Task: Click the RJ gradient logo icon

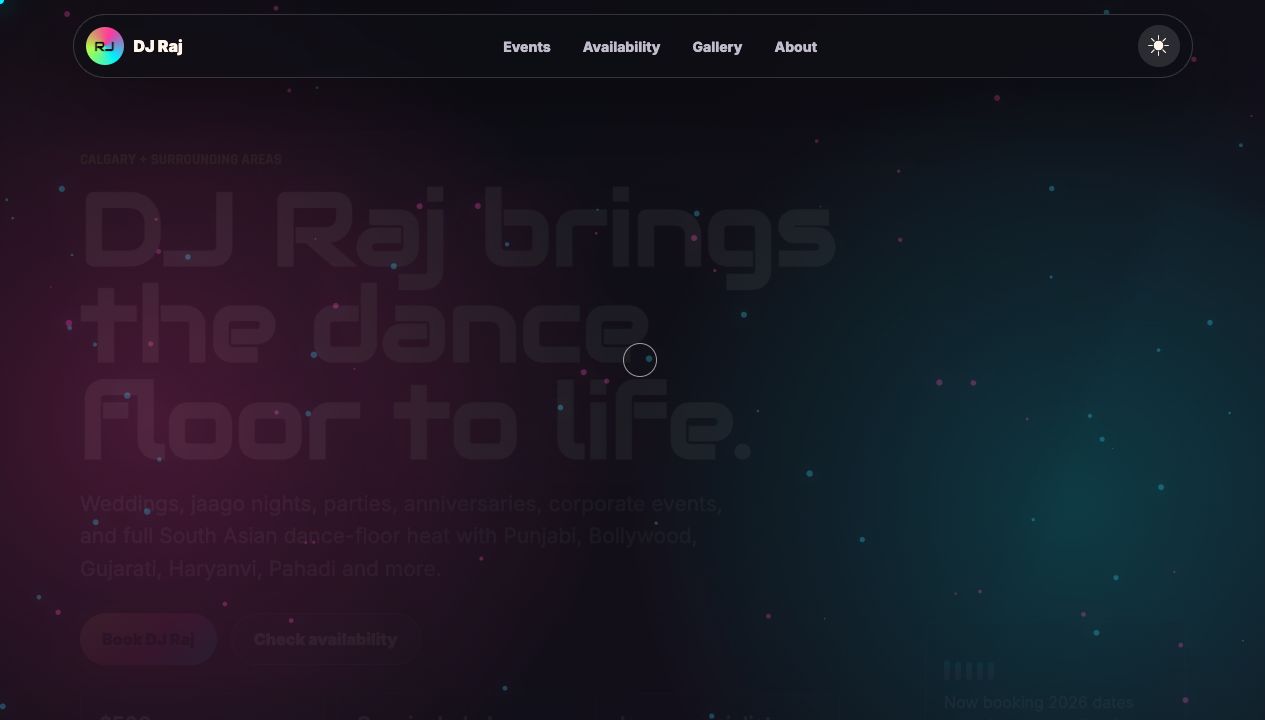Action: click(x=105, y=46)
